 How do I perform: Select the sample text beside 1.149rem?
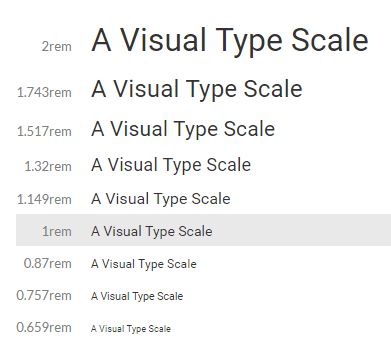161,199
